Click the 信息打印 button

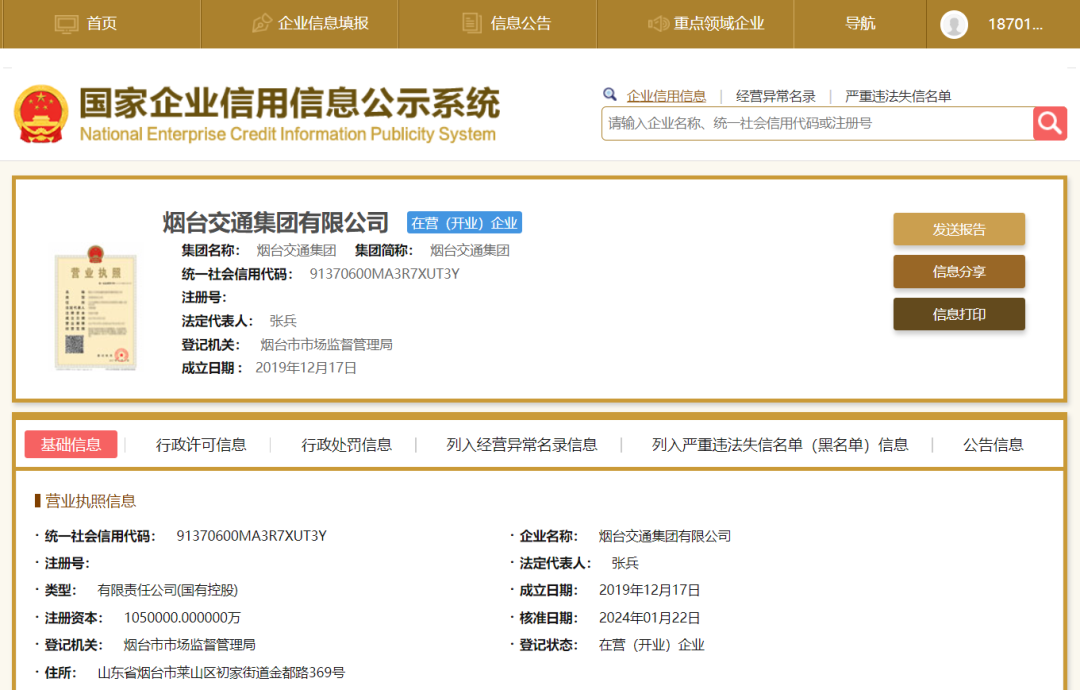pos(958,314)
